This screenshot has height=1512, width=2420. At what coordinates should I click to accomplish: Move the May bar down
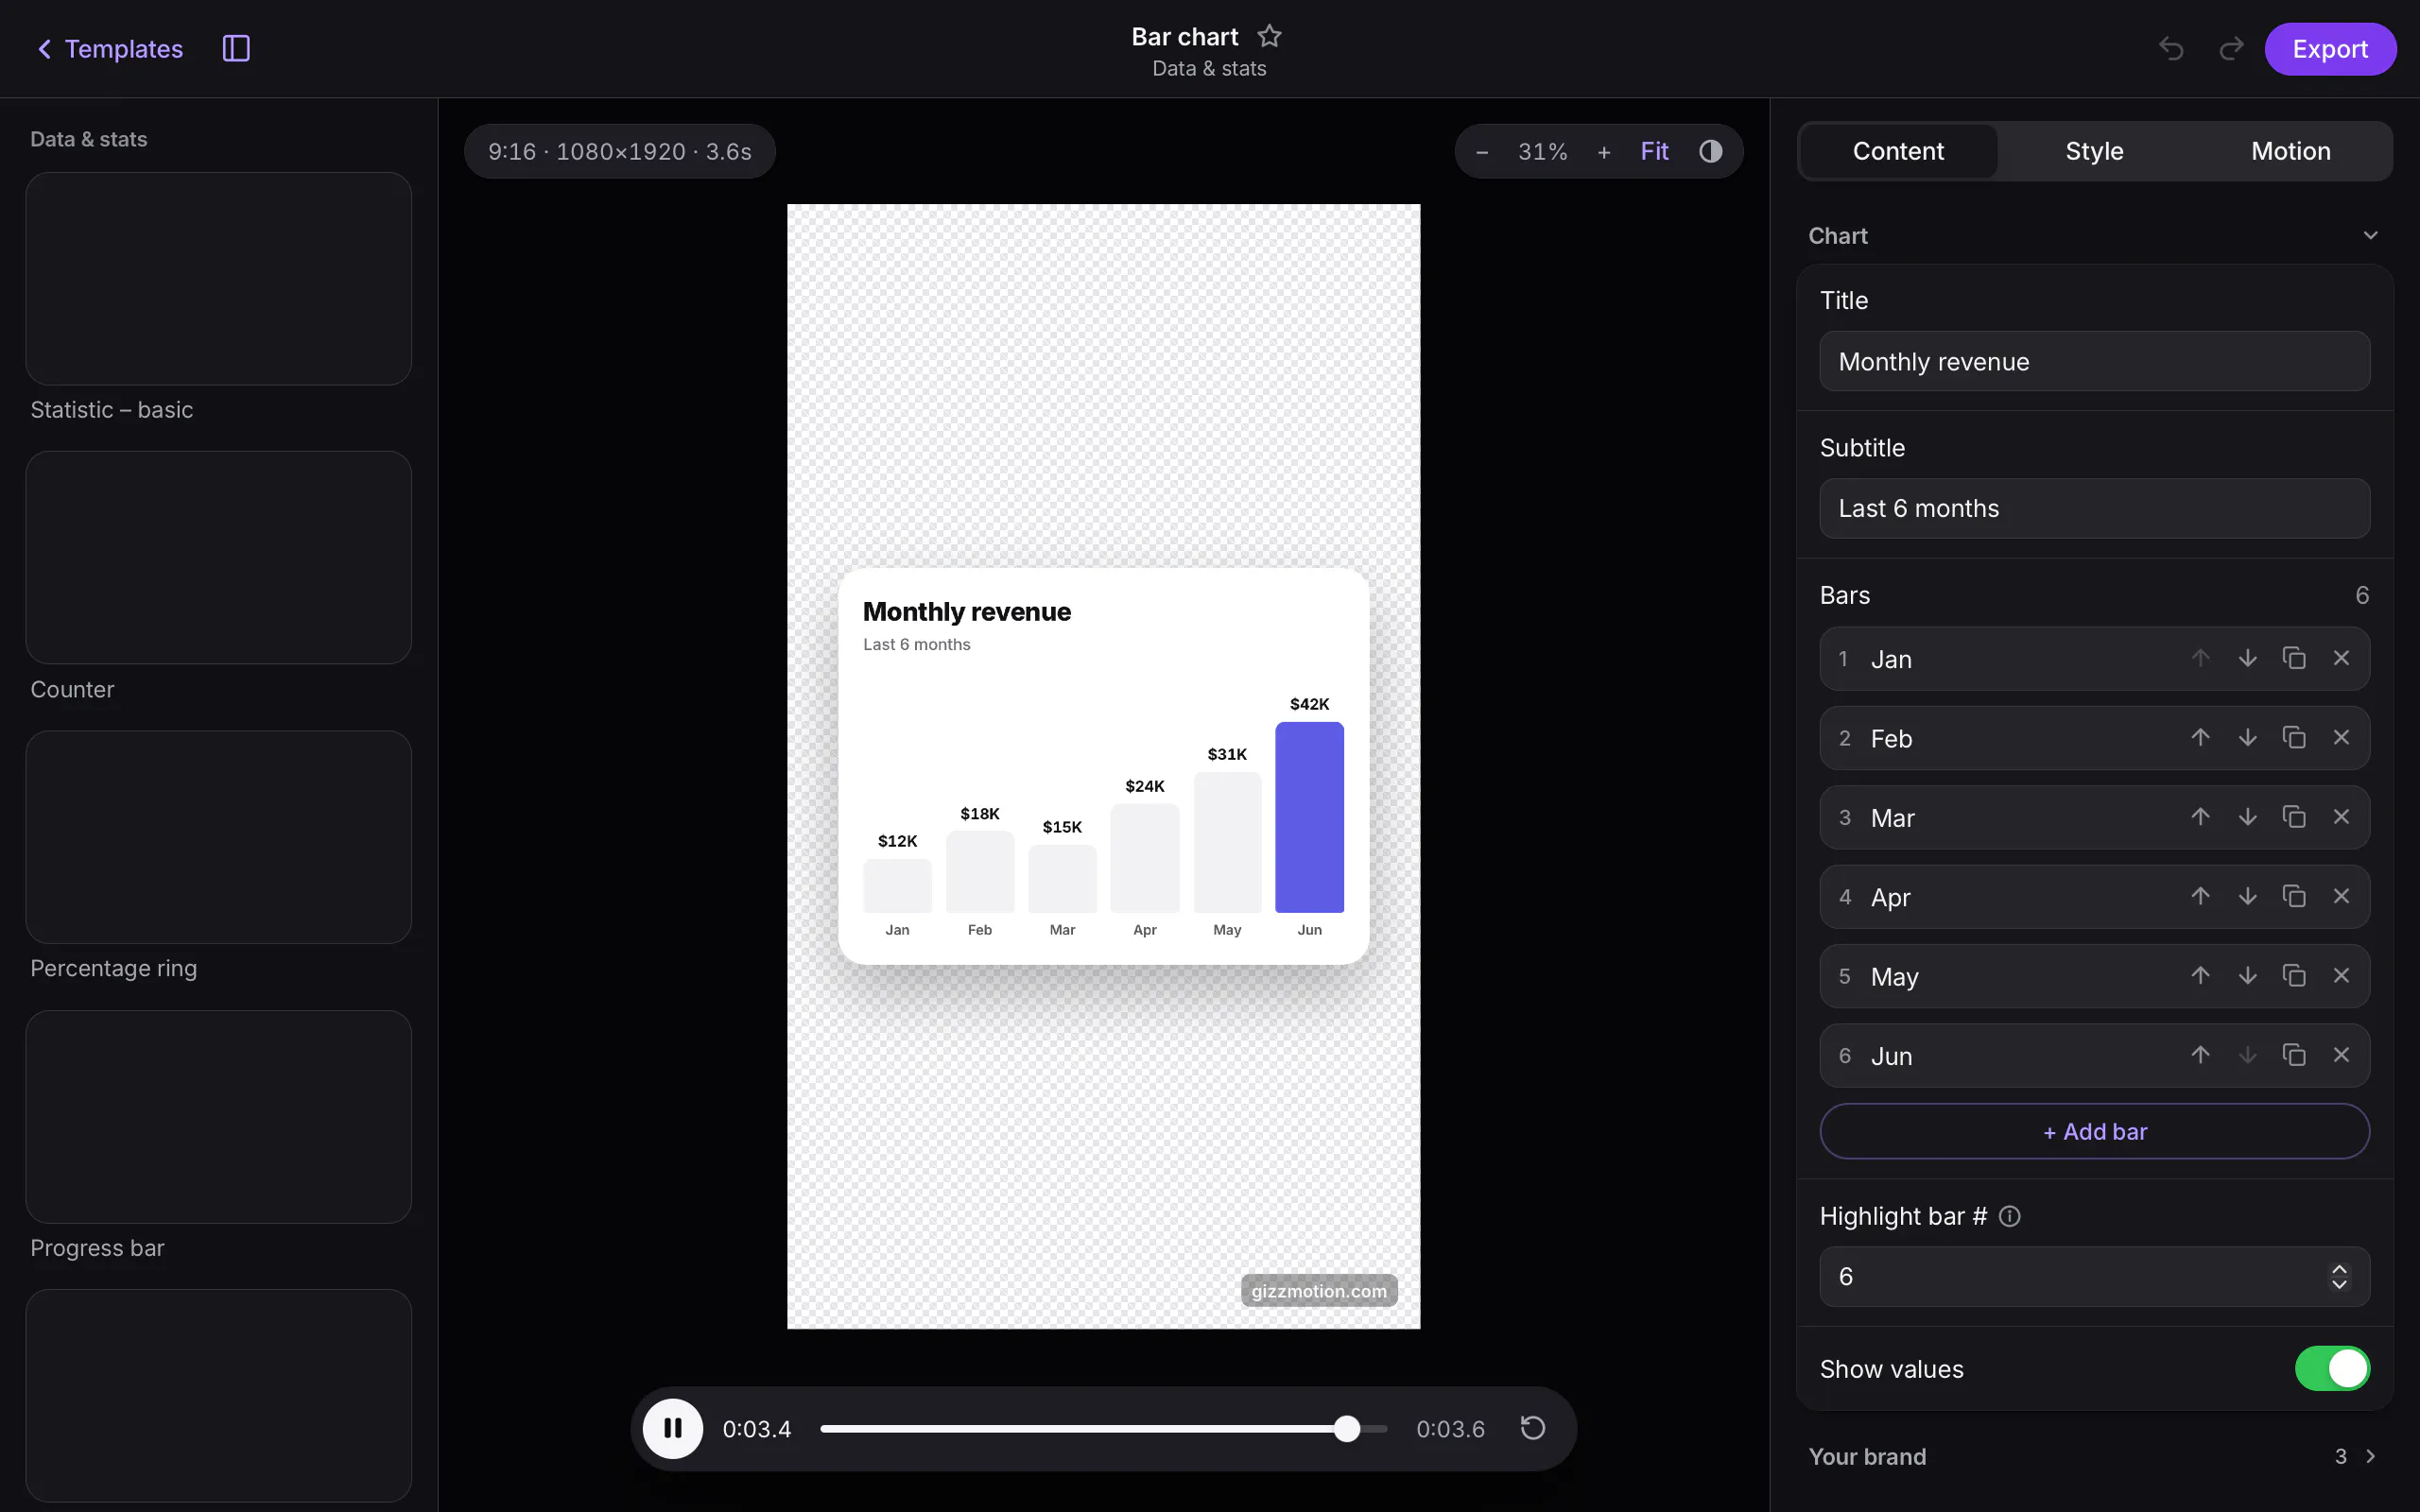tap(2247, 976)
